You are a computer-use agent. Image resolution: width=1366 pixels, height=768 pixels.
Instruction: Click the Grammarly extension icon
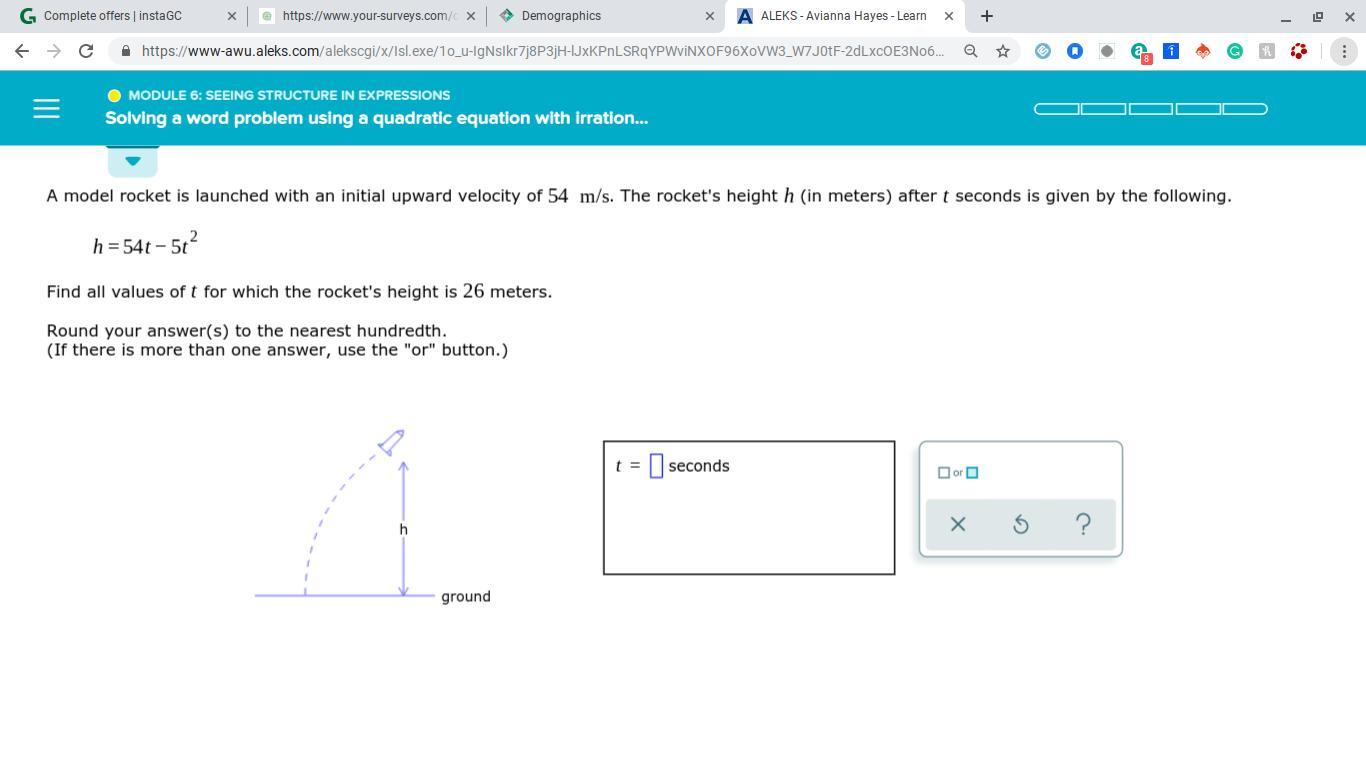tap(1234, 51)
